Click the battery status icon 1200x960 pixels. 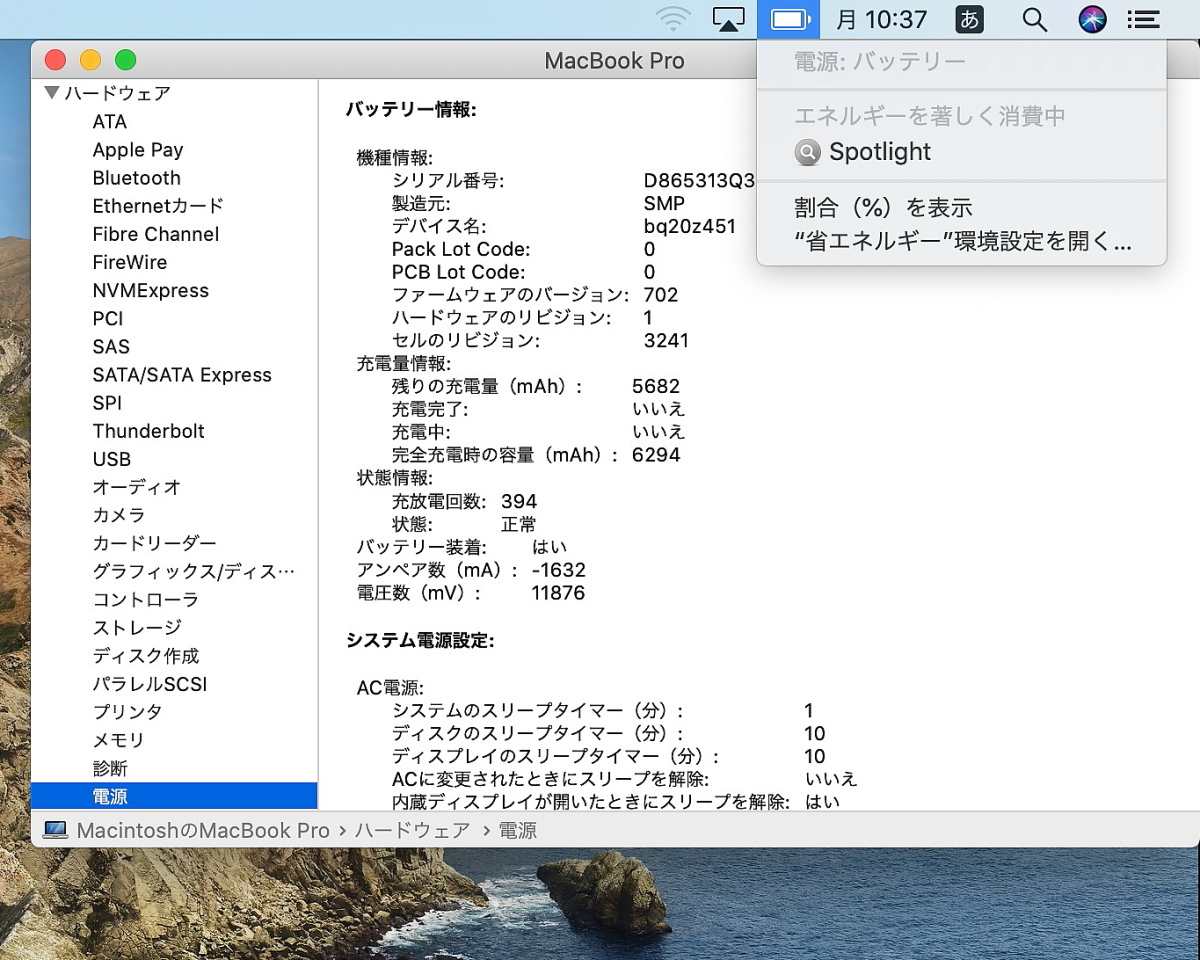[x=788, y=19]
